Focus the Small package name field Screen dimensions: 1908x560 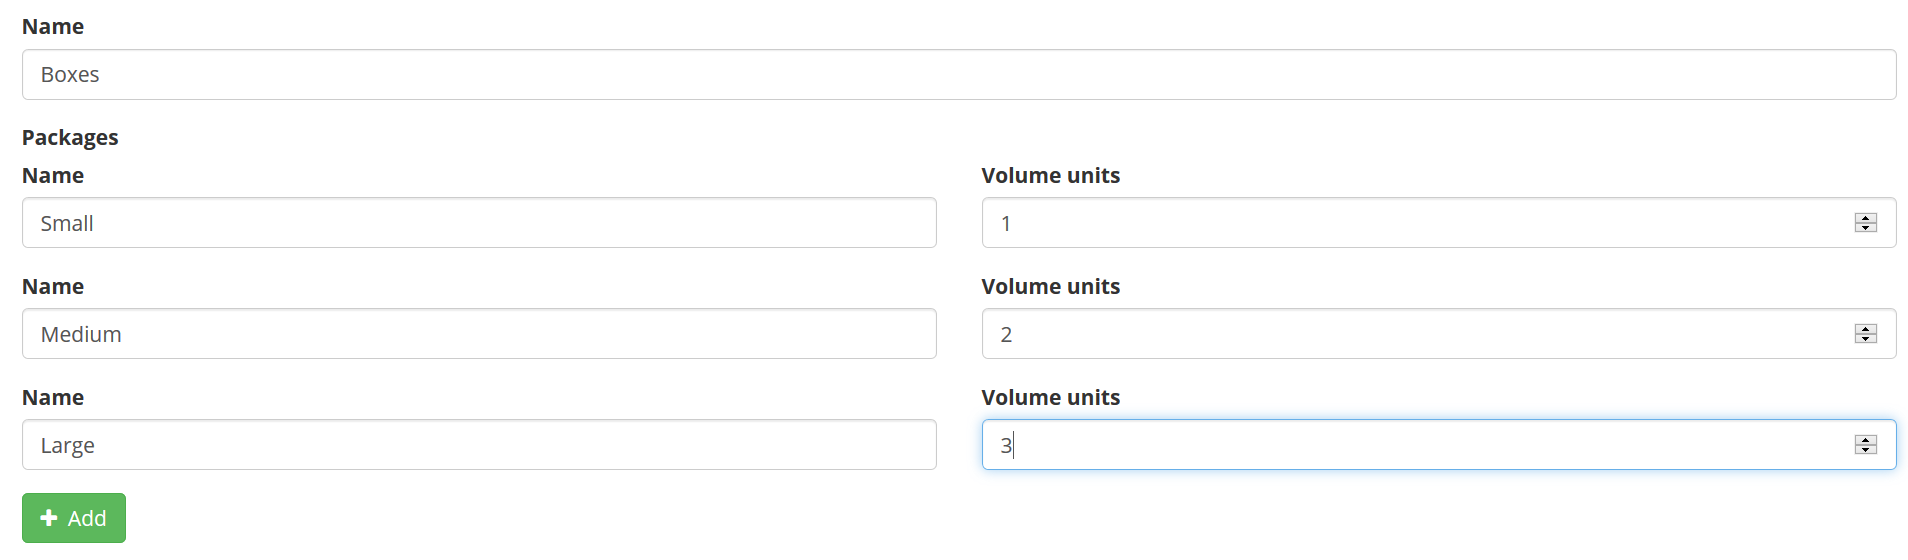479,223
